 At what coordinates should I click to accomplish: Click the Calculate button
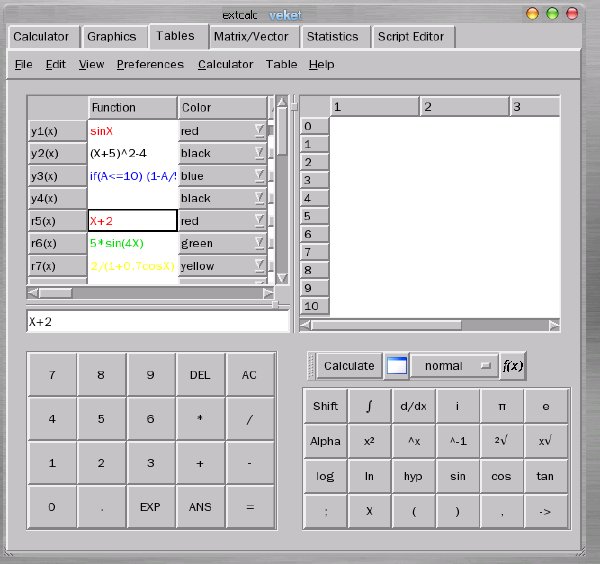click(349, 366)
